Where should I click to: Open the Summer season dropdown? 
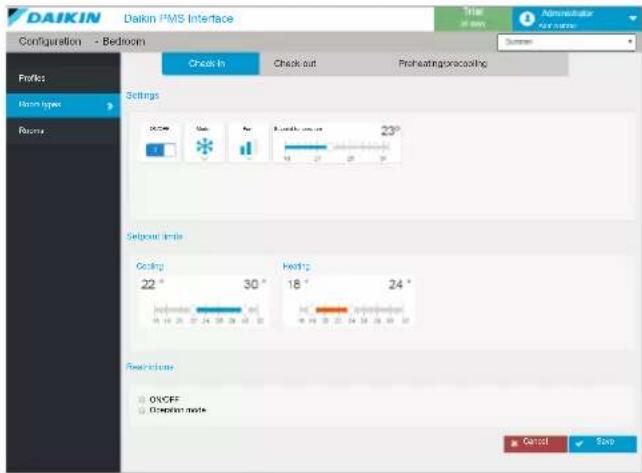click(566, 42)
